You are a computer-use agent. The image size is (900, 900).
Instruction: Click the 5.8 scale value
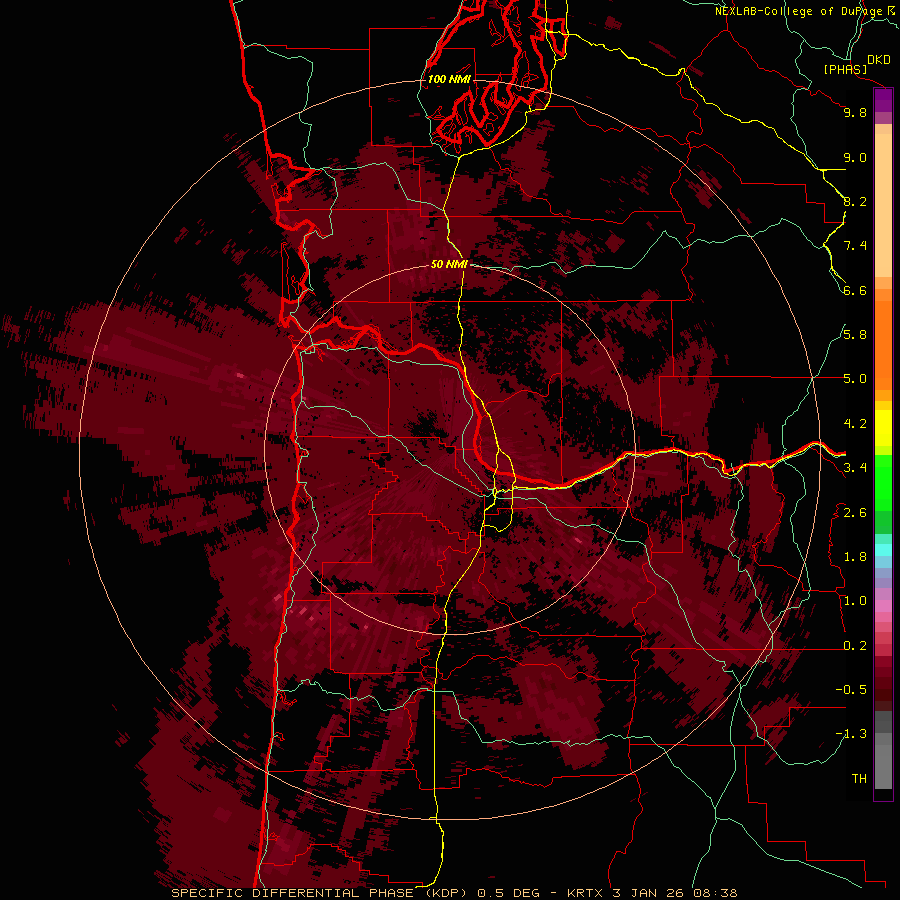coord(855,335)
